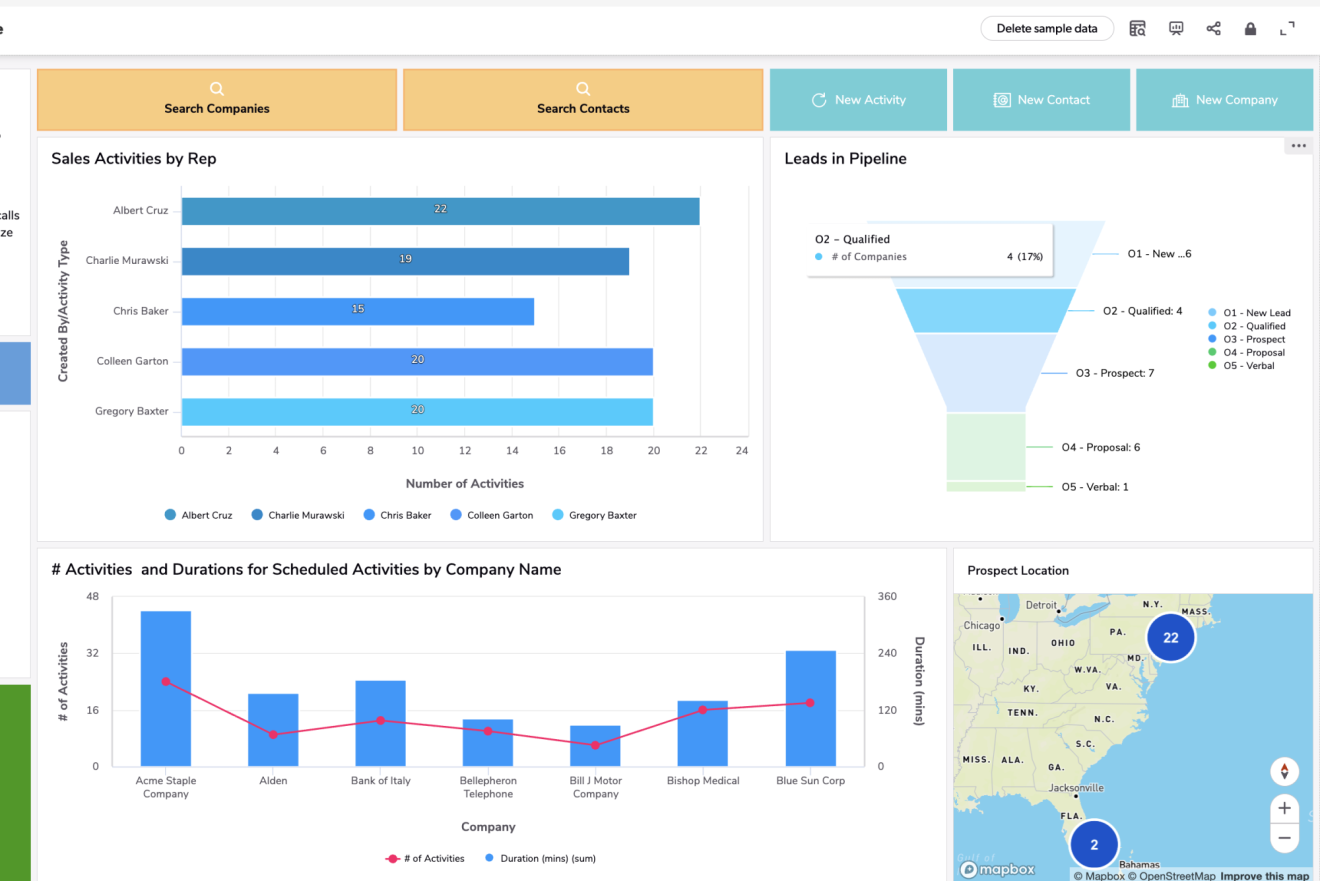1320x881 pixels.
Task: Toggle the O3 - Prospect legend color swatch
Action: tap(1212, 339)
